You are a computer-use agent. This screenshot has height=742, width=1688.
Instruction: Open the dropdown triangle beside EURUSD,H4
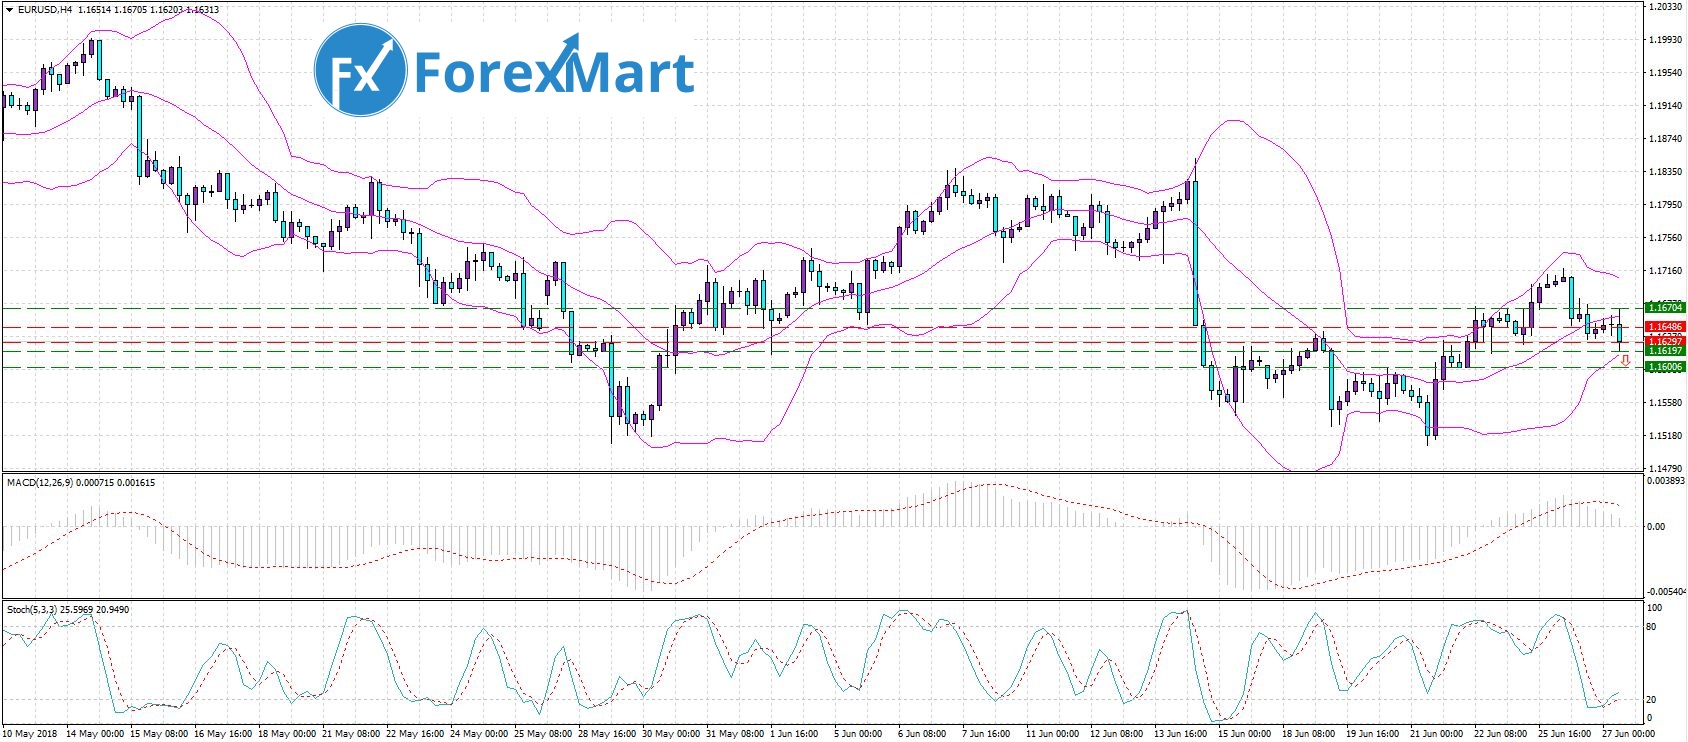8,10
